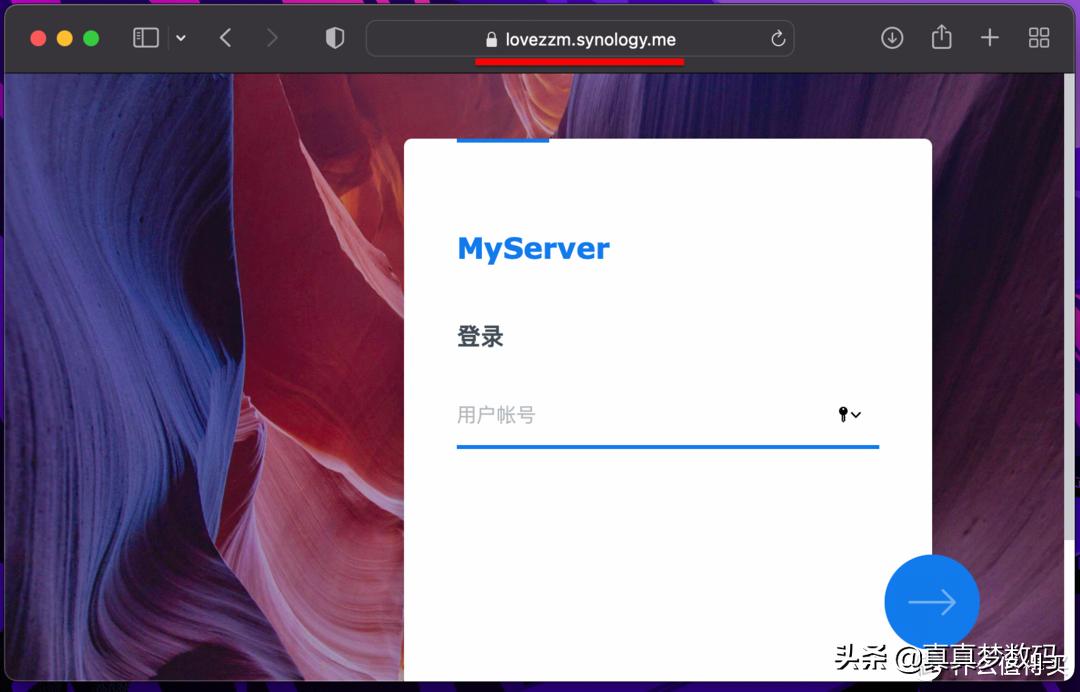Open the Share menu
The image size is (1080, 692).
tap(941, 36)
